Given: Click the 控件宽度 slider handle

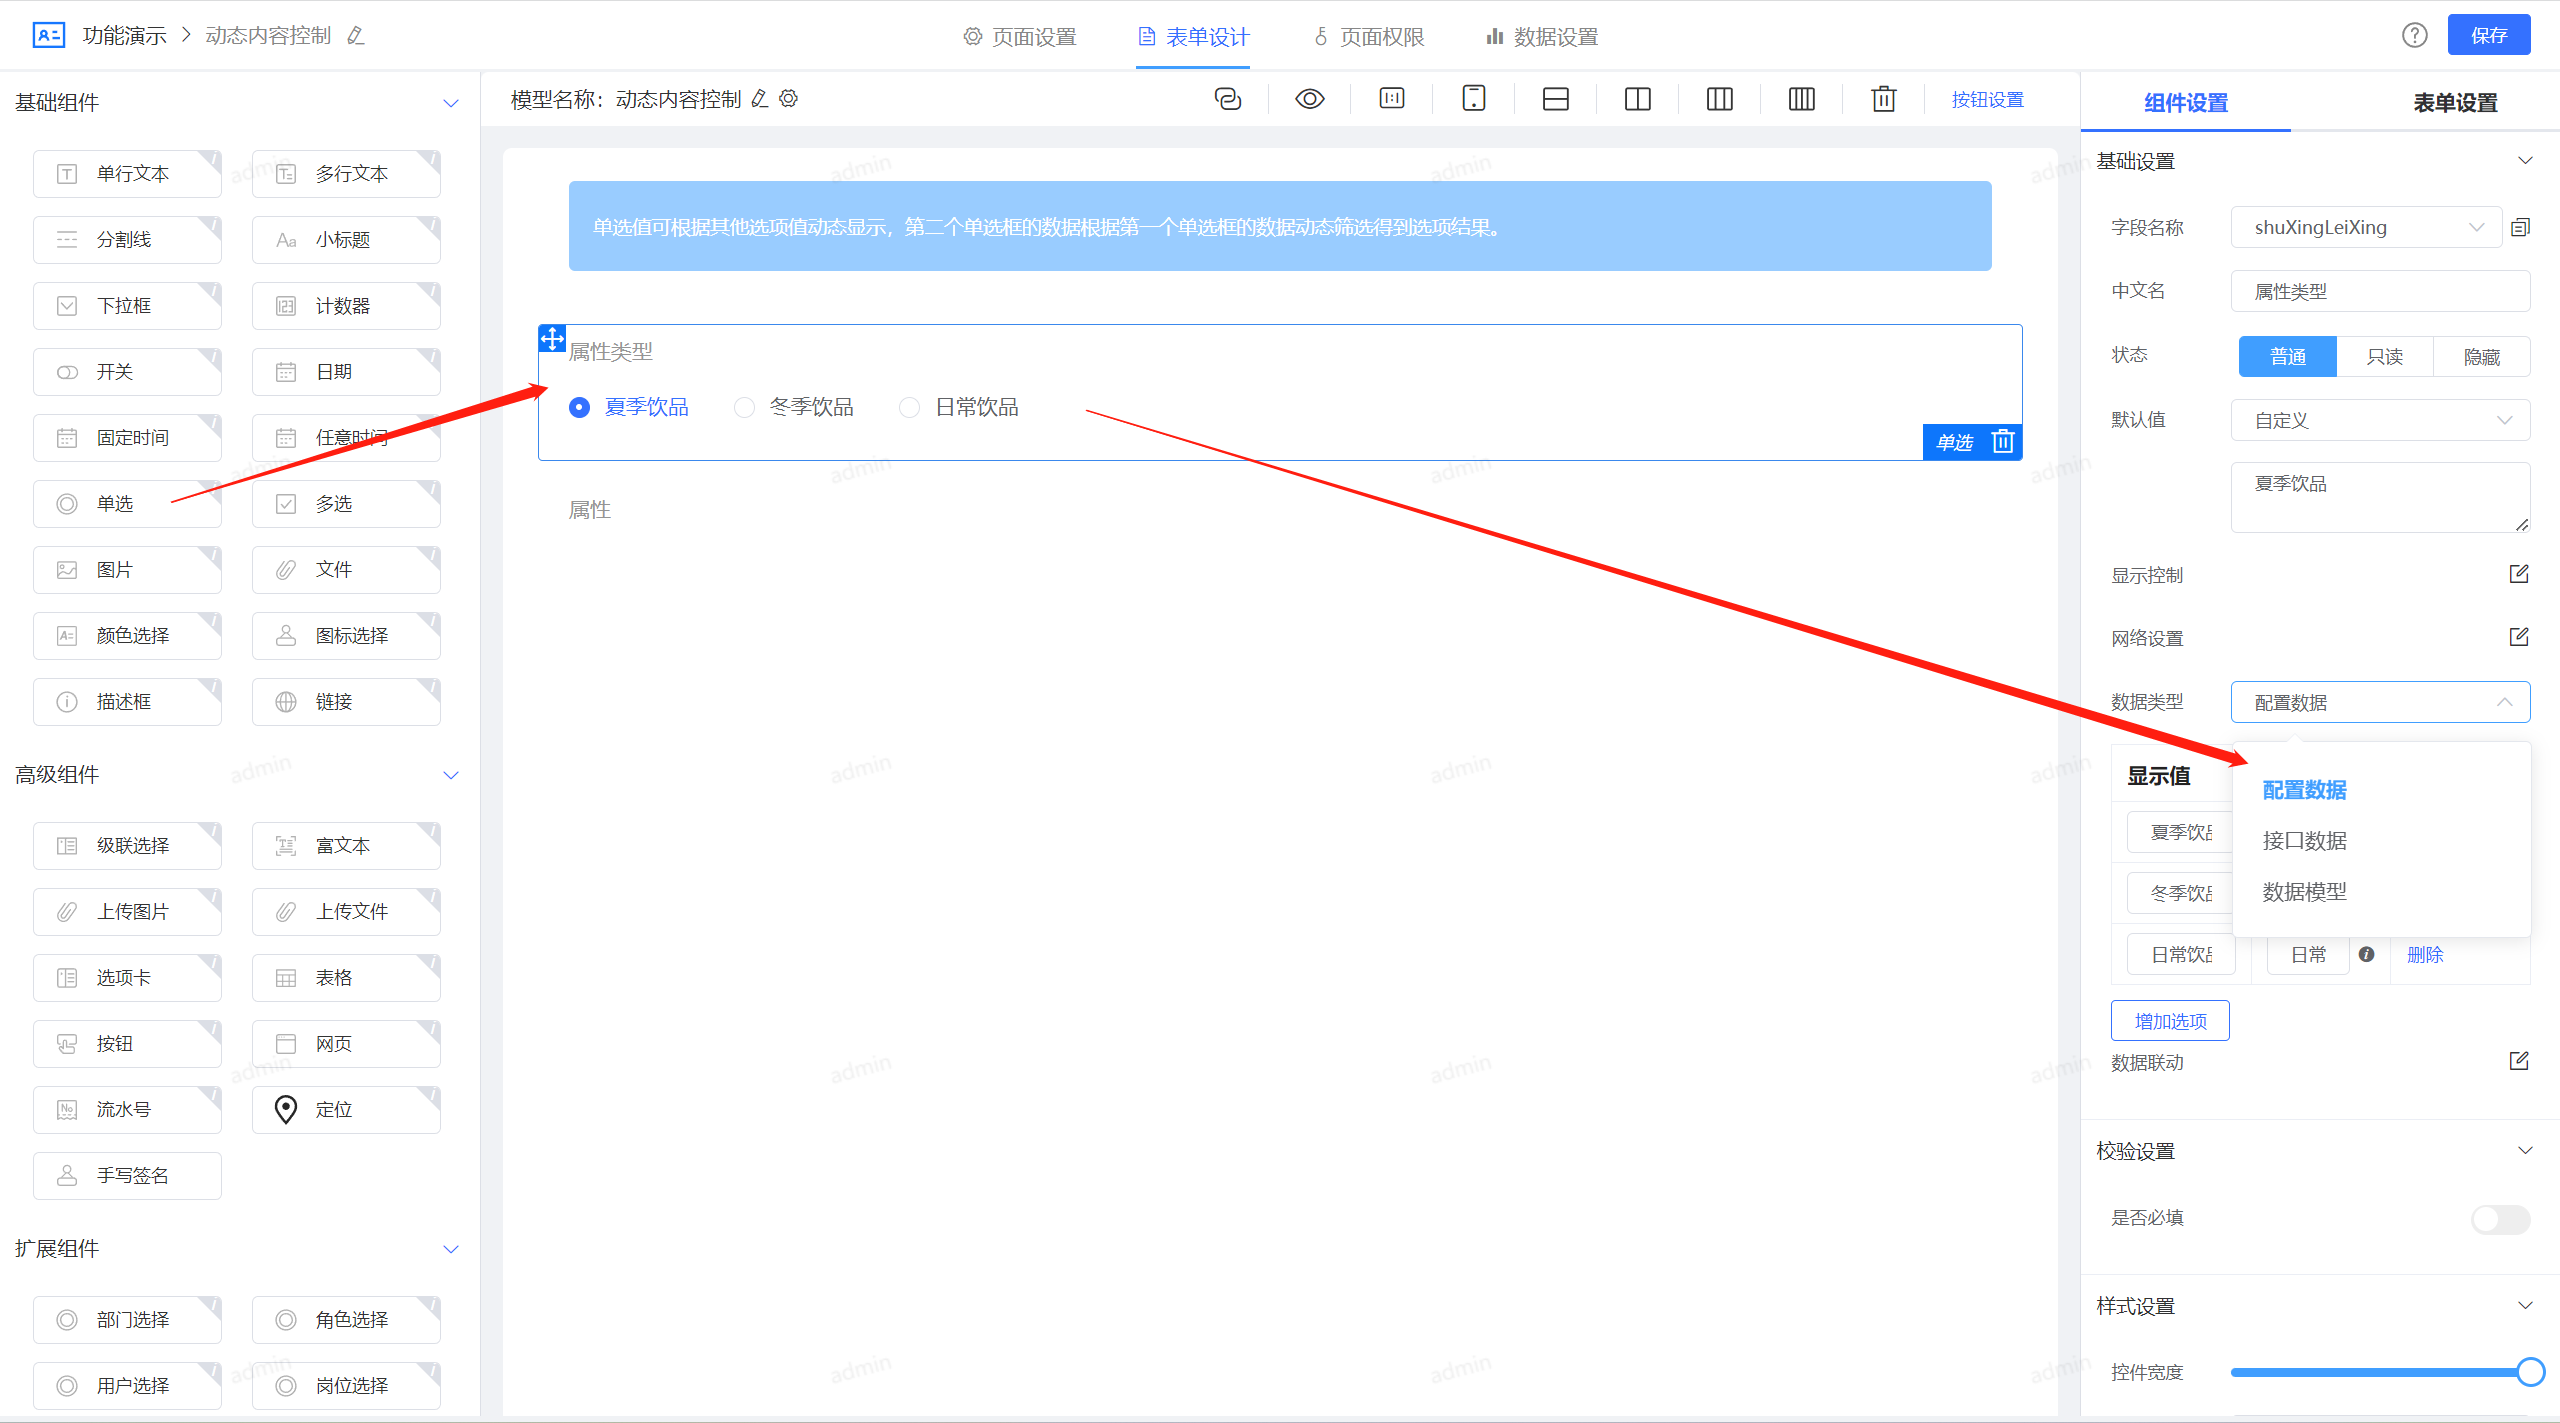Looking at the screenshot, I should click(x=2529, y=1372).
